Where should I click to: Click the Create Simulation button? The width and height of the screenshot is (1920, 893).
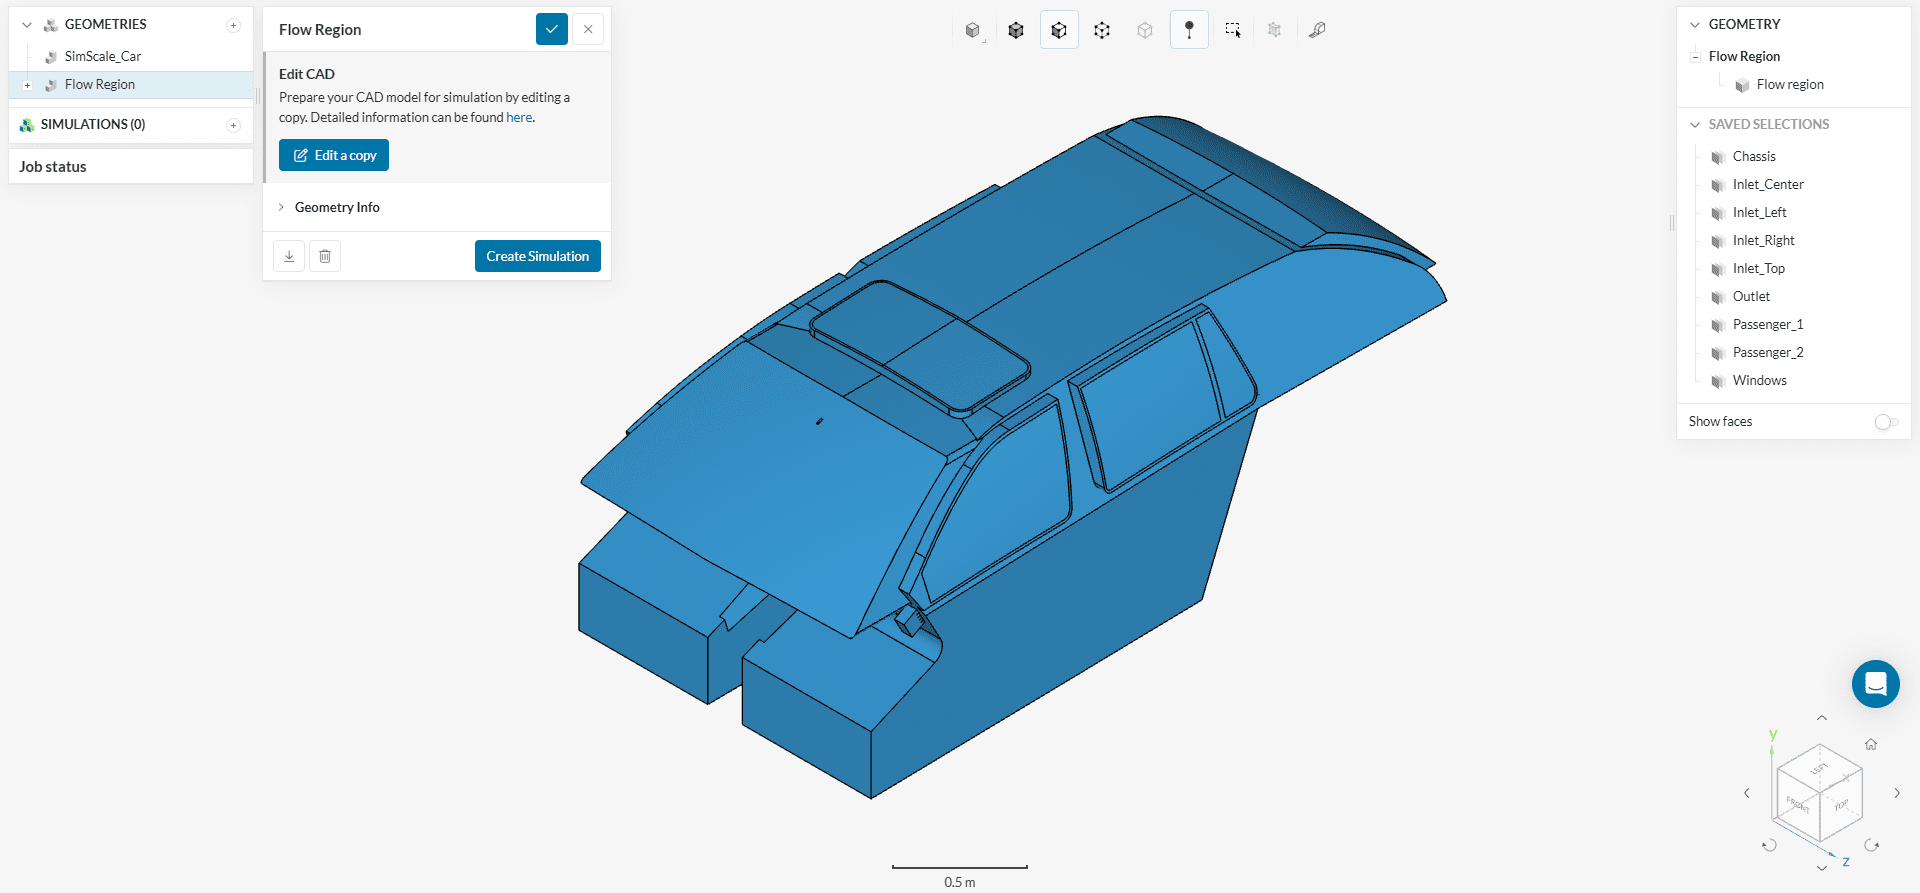[537, 256]
